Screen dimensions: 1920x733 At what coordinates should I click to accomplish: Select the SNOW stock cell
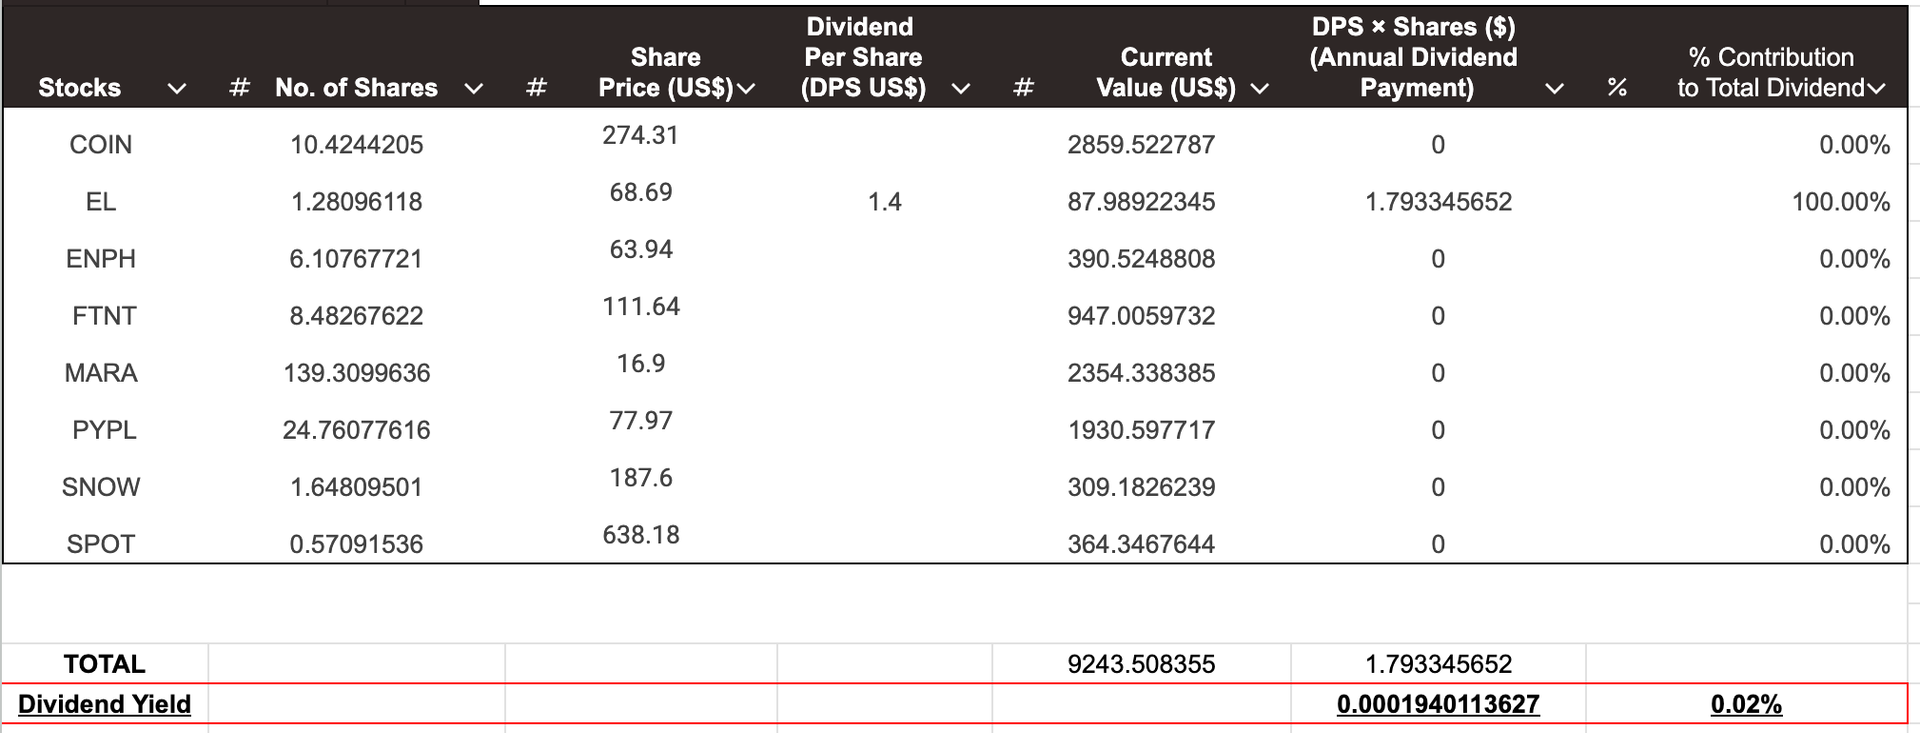(x=101, y=487)
